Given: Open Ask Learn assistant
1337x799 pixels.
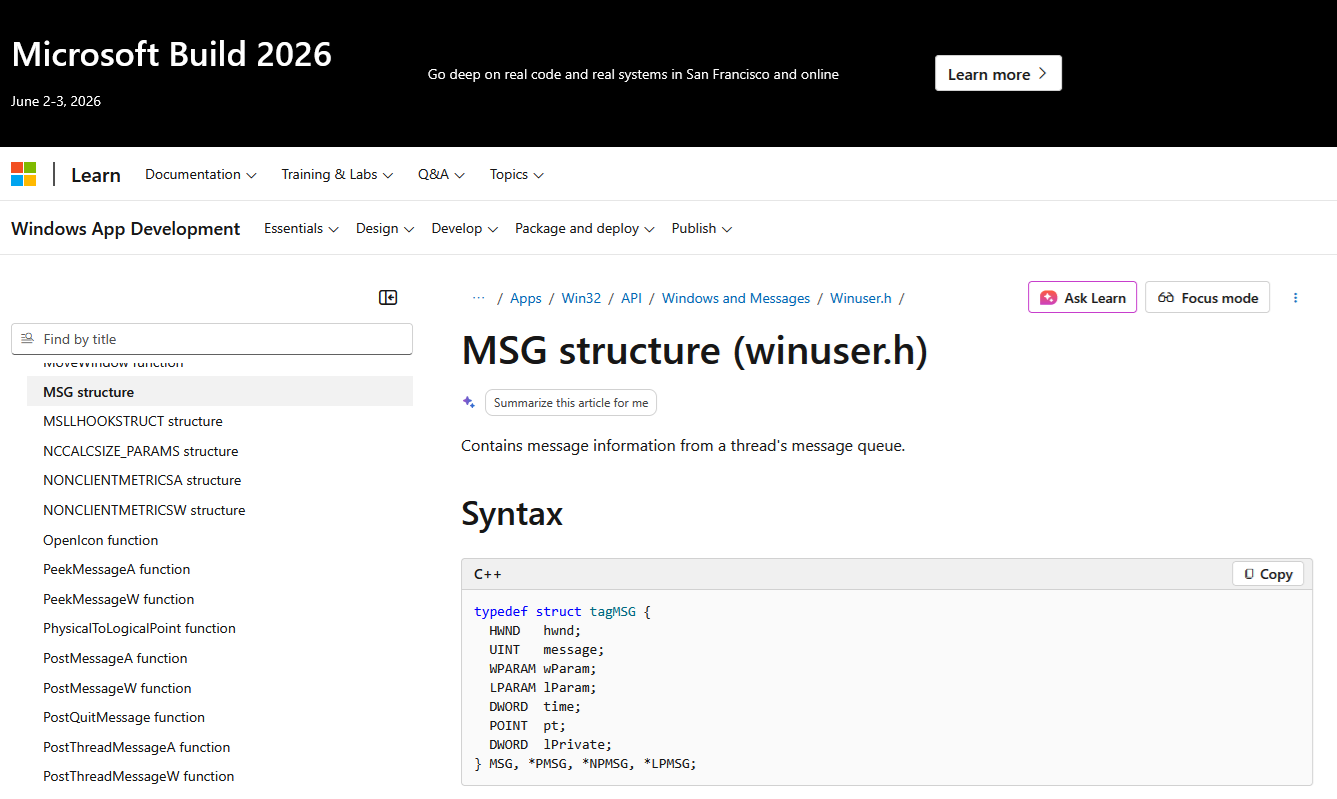Looking at the screenshot, I should point(1082,298).
